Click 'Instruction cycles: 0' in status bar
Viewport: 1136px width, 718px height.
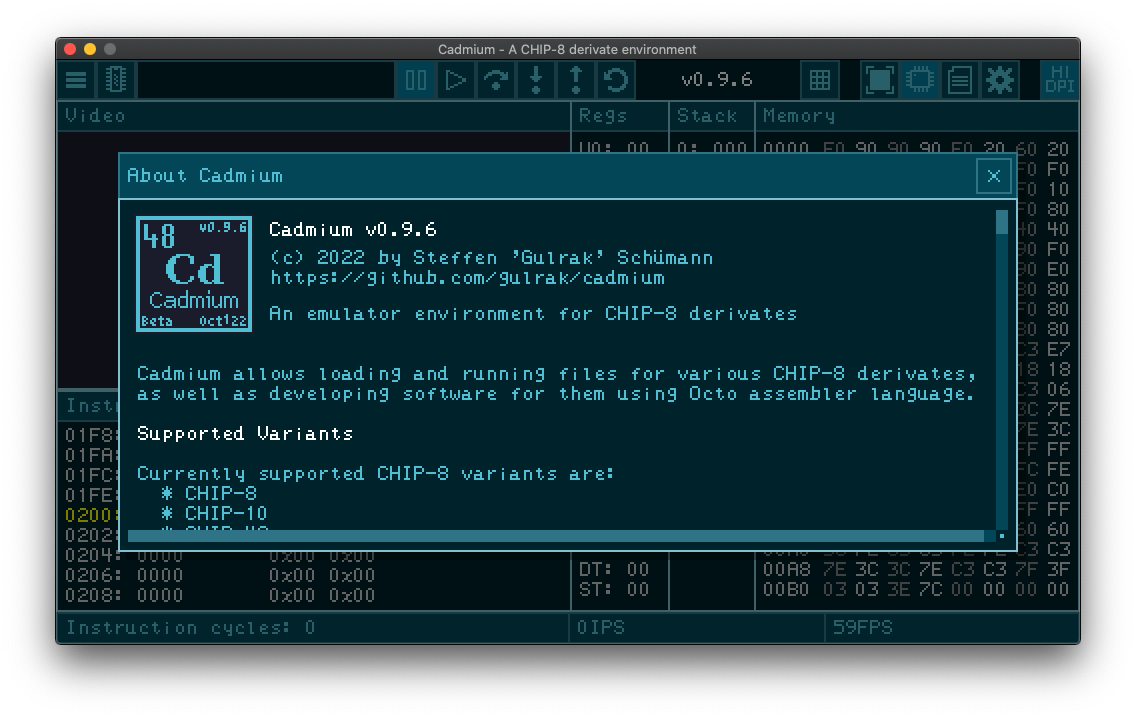[x=191, y=628]
